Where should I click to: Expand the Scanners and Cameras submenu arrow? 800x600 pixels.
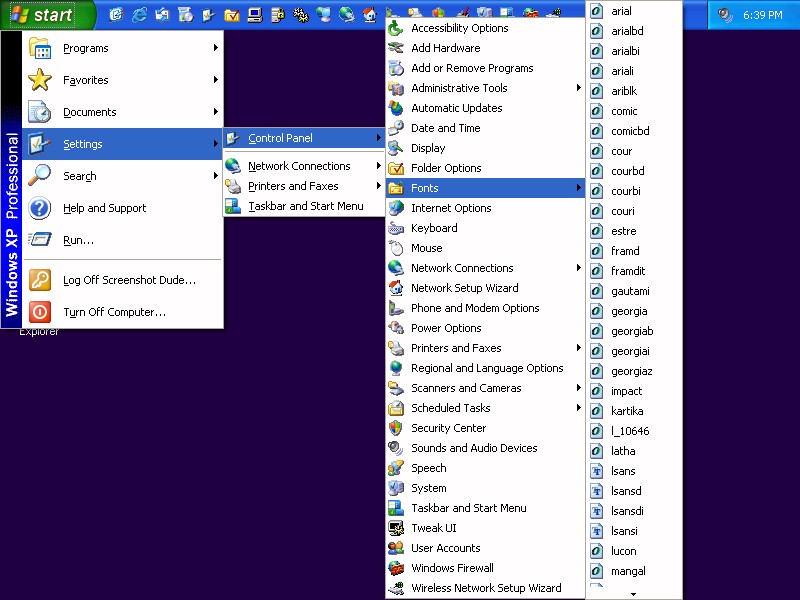578,388
